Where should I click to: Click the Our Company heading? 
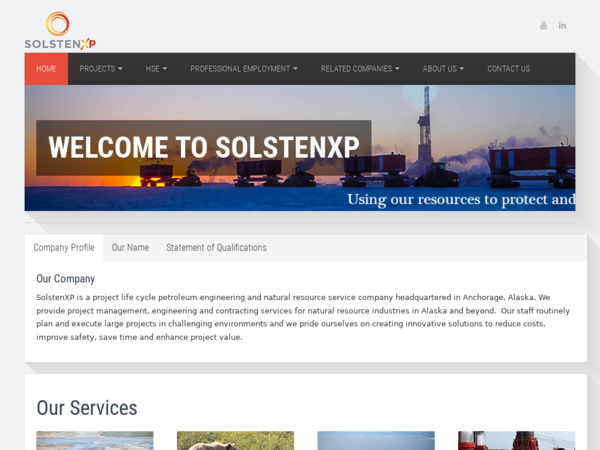pyautogui.click(x=65, y=279)
